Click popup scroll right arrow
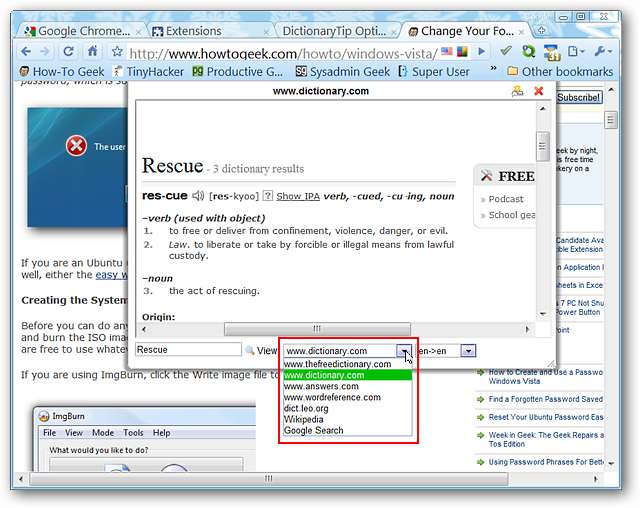This screenshot has height=508, width=640. (x=527, y=329)
